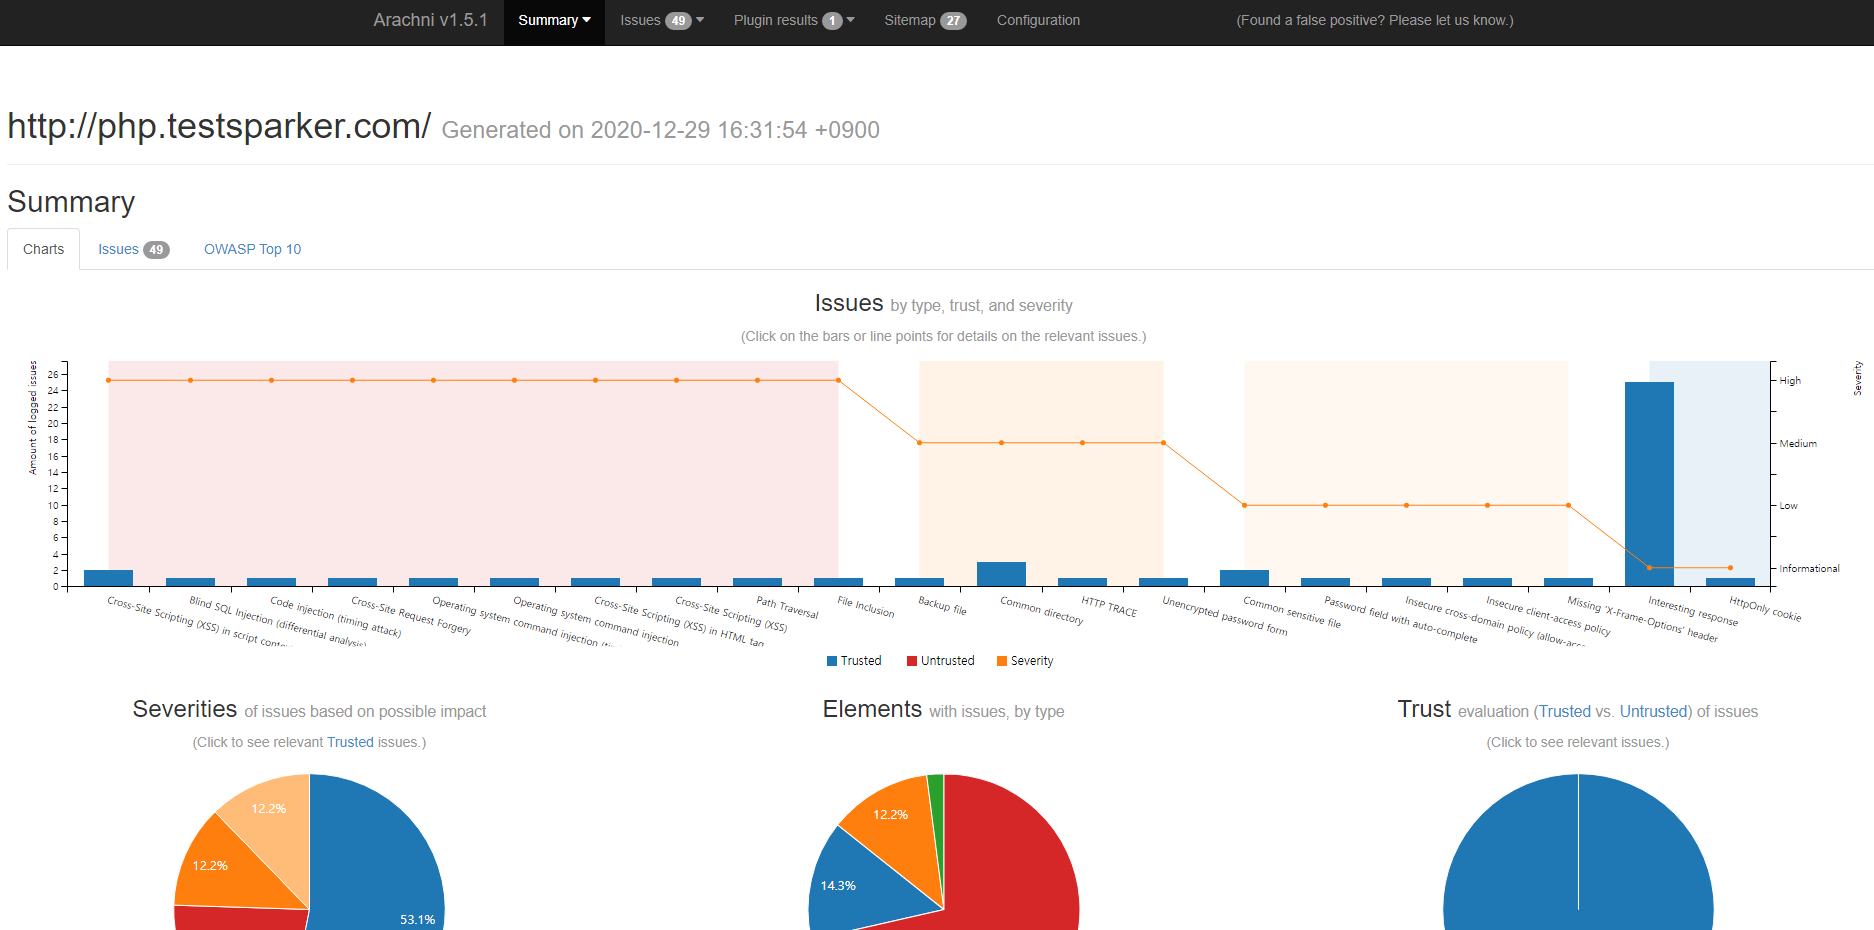Image resolution: width=1874 pixels, height=930 pixels.
Task: Expand the Plugin results dropdown menu
Action: coord(794,21)
